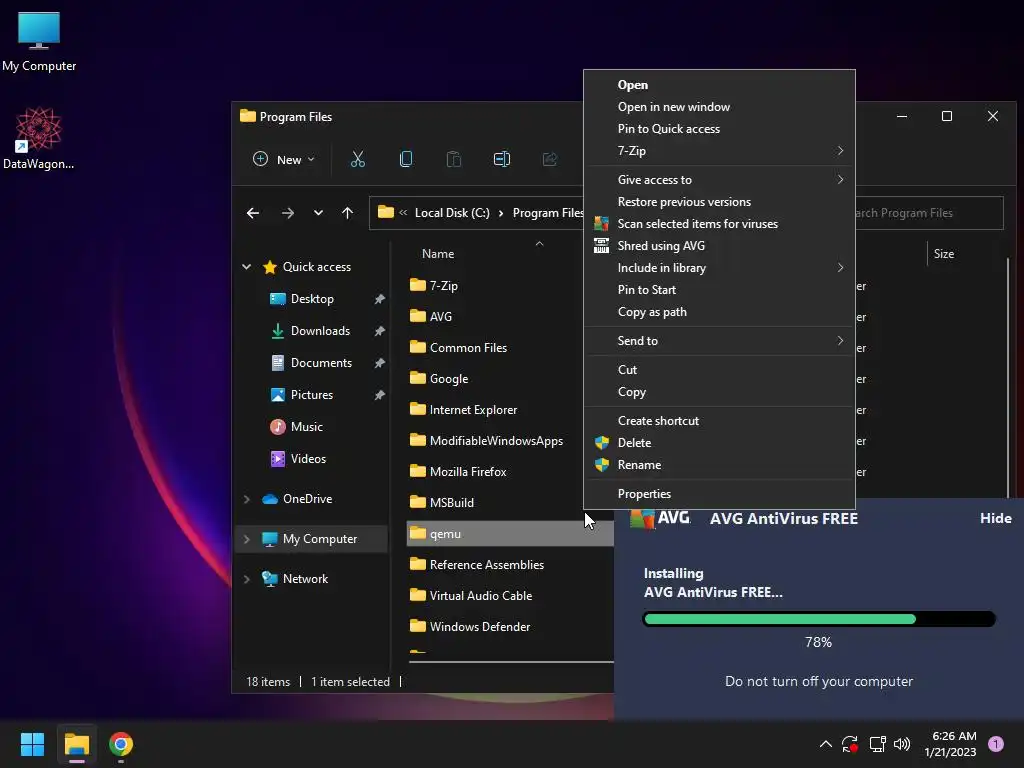Image resolution: width=1024 pixels, height=768 pixels.
Task: Open the notification badge
Action: (996, 743)
